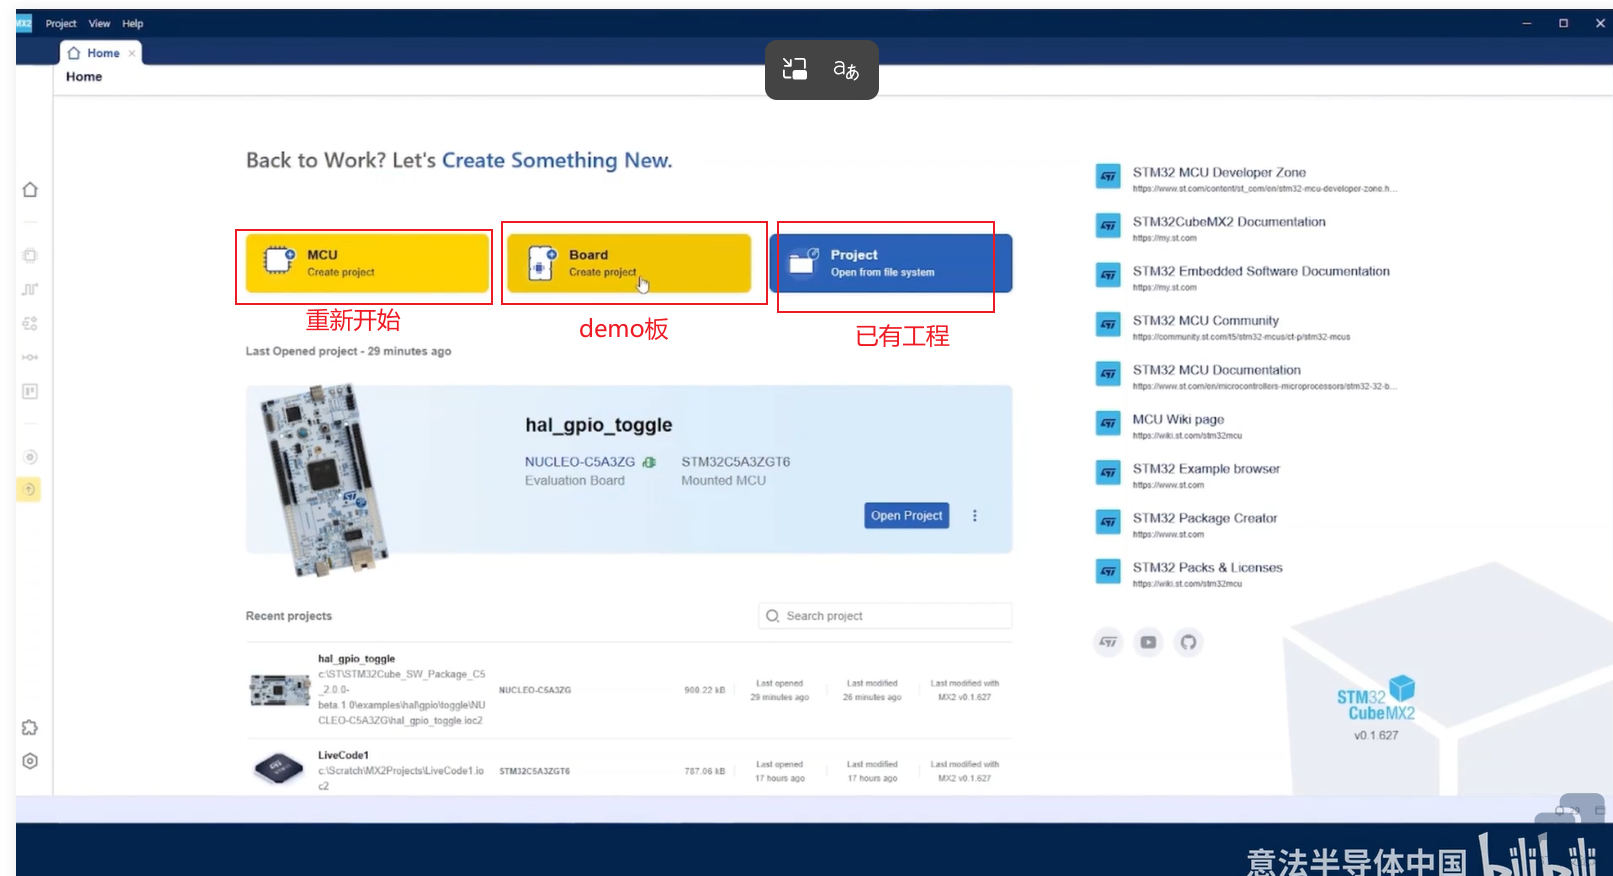Click the STM32C5A3ZGT6 mounted MCU text

(x=736, y=462)
